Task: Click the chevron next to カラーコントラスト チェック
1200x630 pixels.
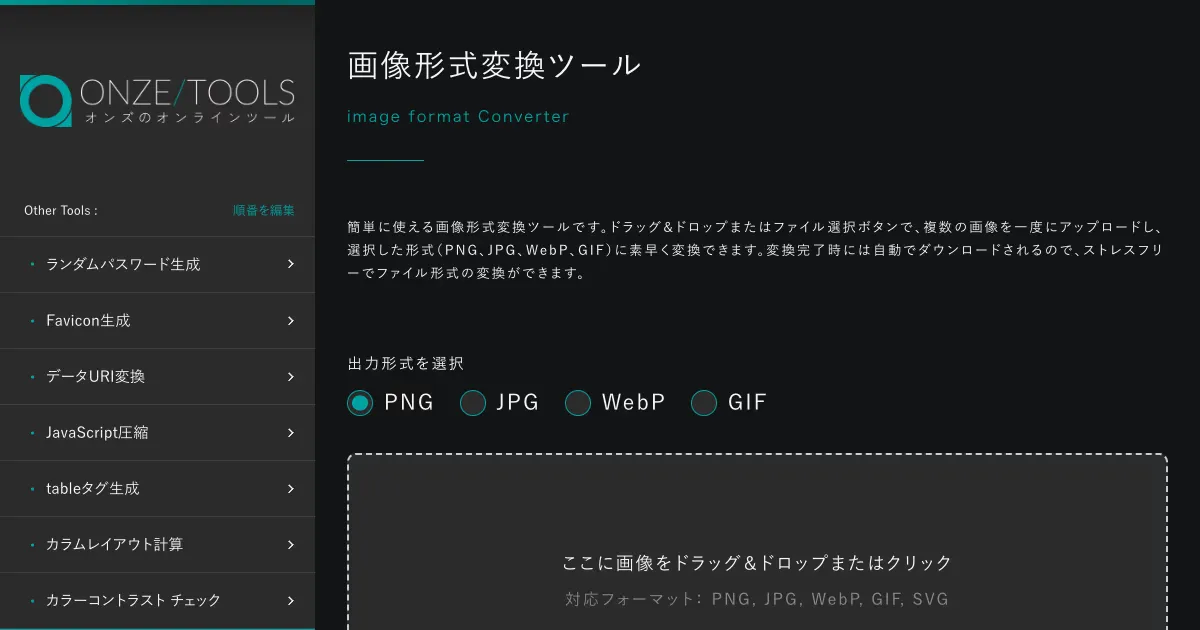Action: 290,601
